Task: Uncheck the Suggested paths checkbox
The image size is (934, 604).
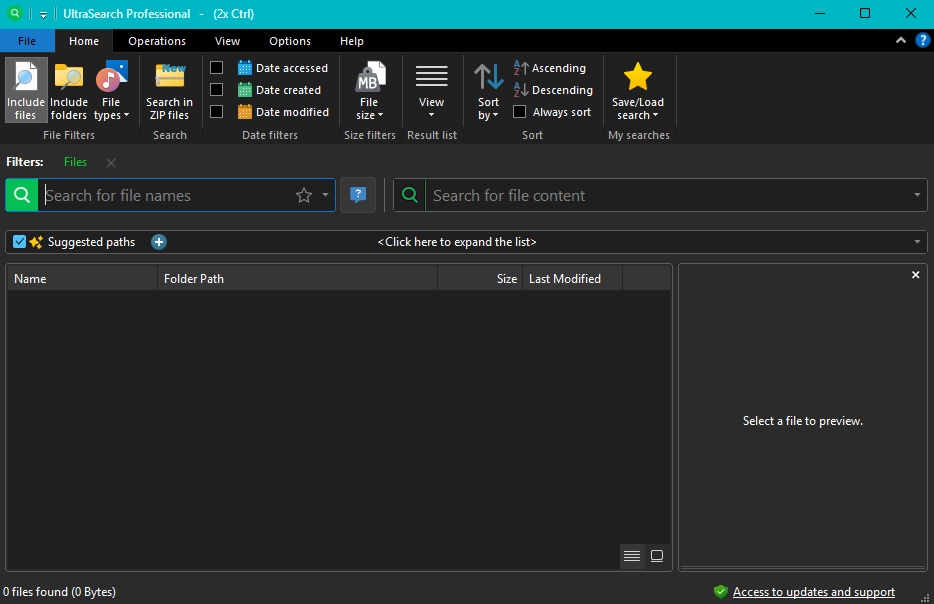Action: point(20,242)
